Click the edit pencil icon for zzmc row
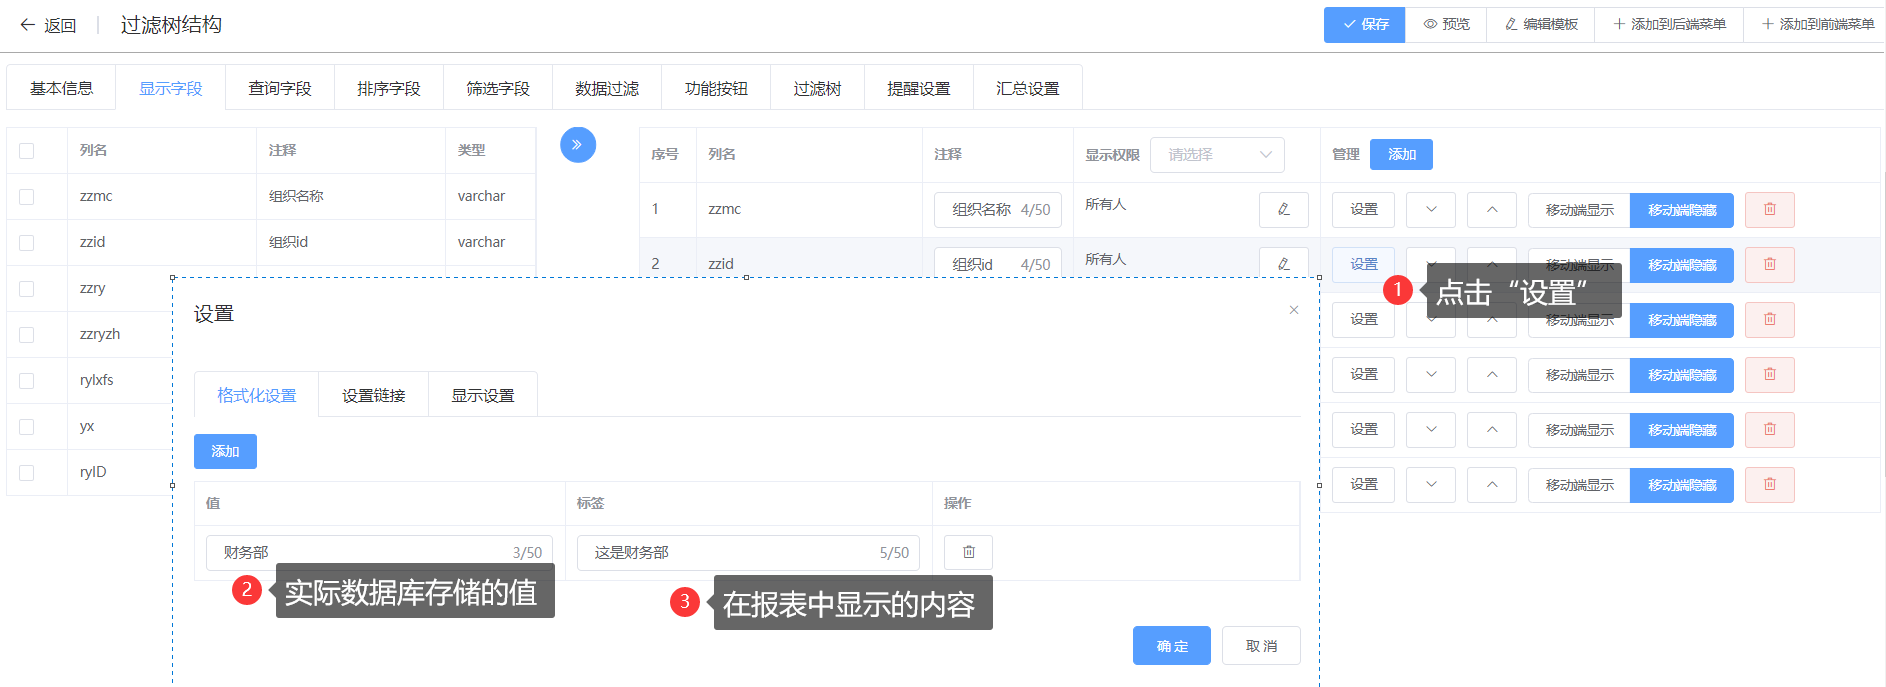 (x=1283, y=209)
